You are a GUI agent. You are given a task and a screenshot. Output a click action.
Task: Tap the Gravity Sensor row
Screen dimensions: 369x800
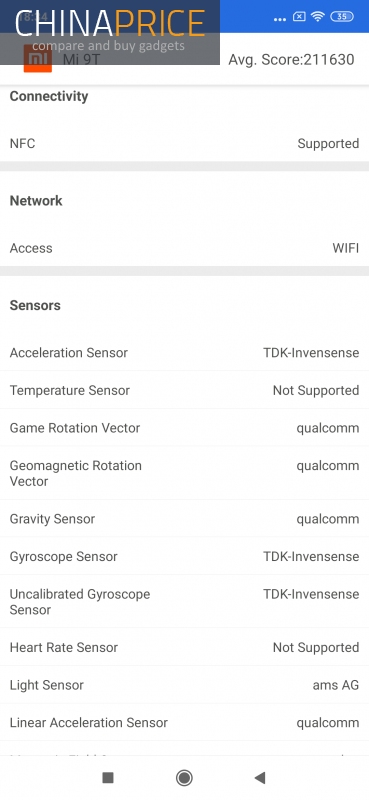tap(184, 519)
